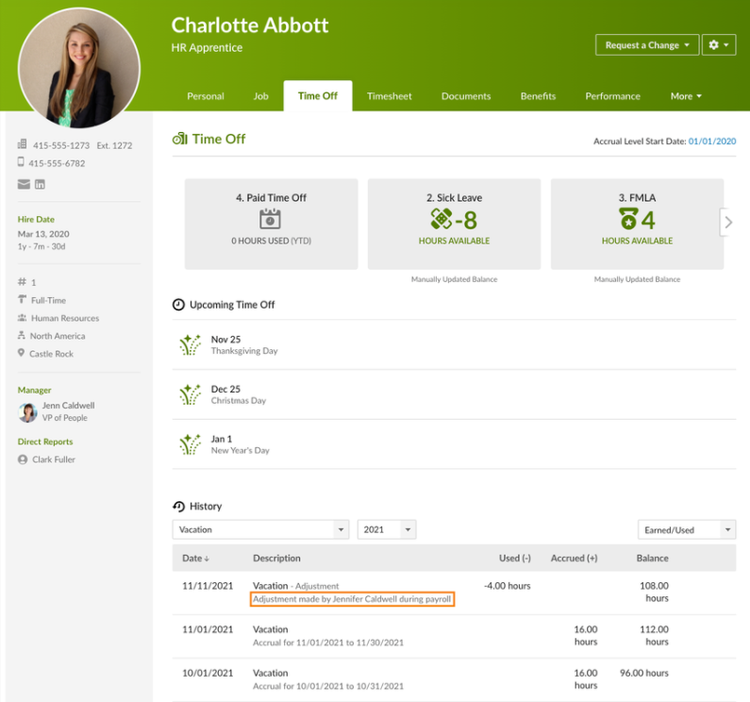Open the More tab menu
This screenshot has width=750, height=702.
[x=685, y=96]
